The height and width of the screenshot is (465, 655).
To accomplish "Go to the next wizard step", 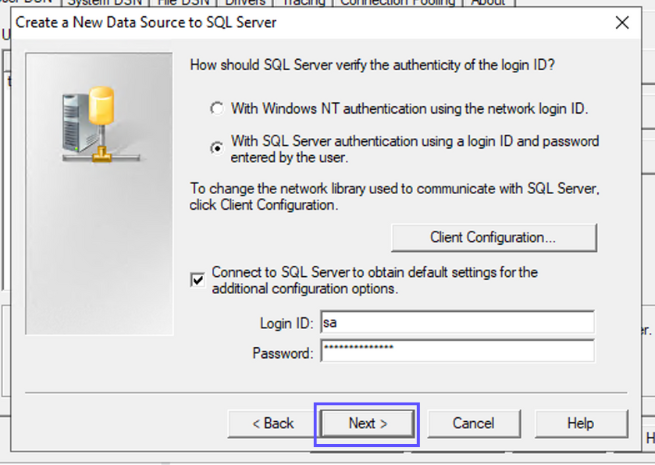I will point(367,423).
